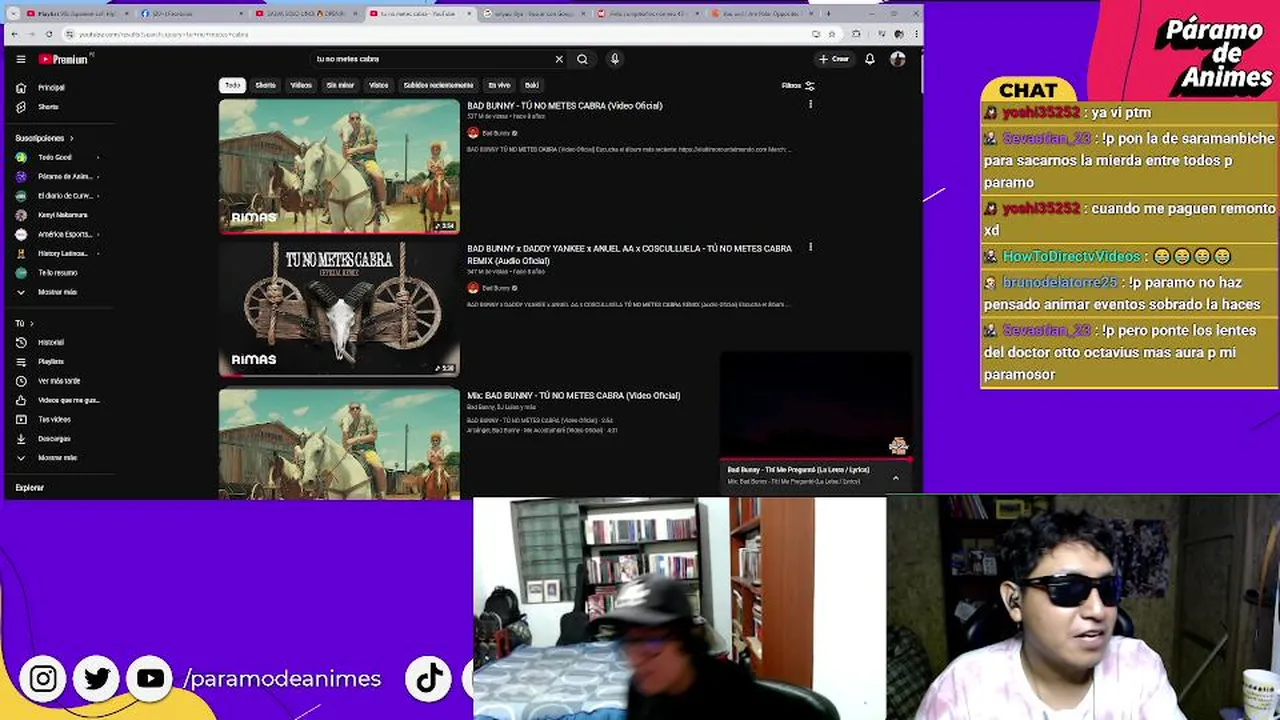Seek on the miniplayer red progress bar
Viewport: 1280px width, 720px height.
click(815, 460)
